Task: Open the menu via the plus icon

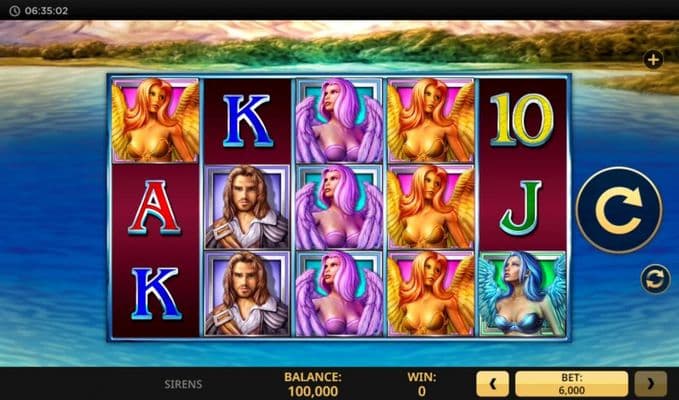Action: coord(653,59)
